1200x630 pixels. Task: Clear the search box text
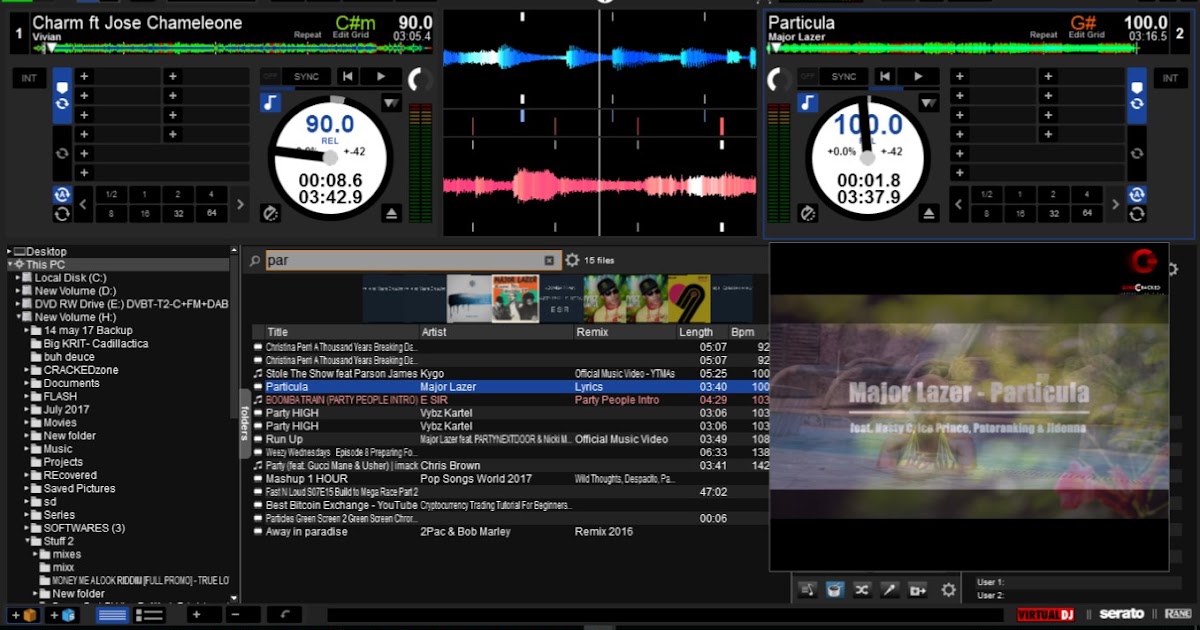pos(549,261)
